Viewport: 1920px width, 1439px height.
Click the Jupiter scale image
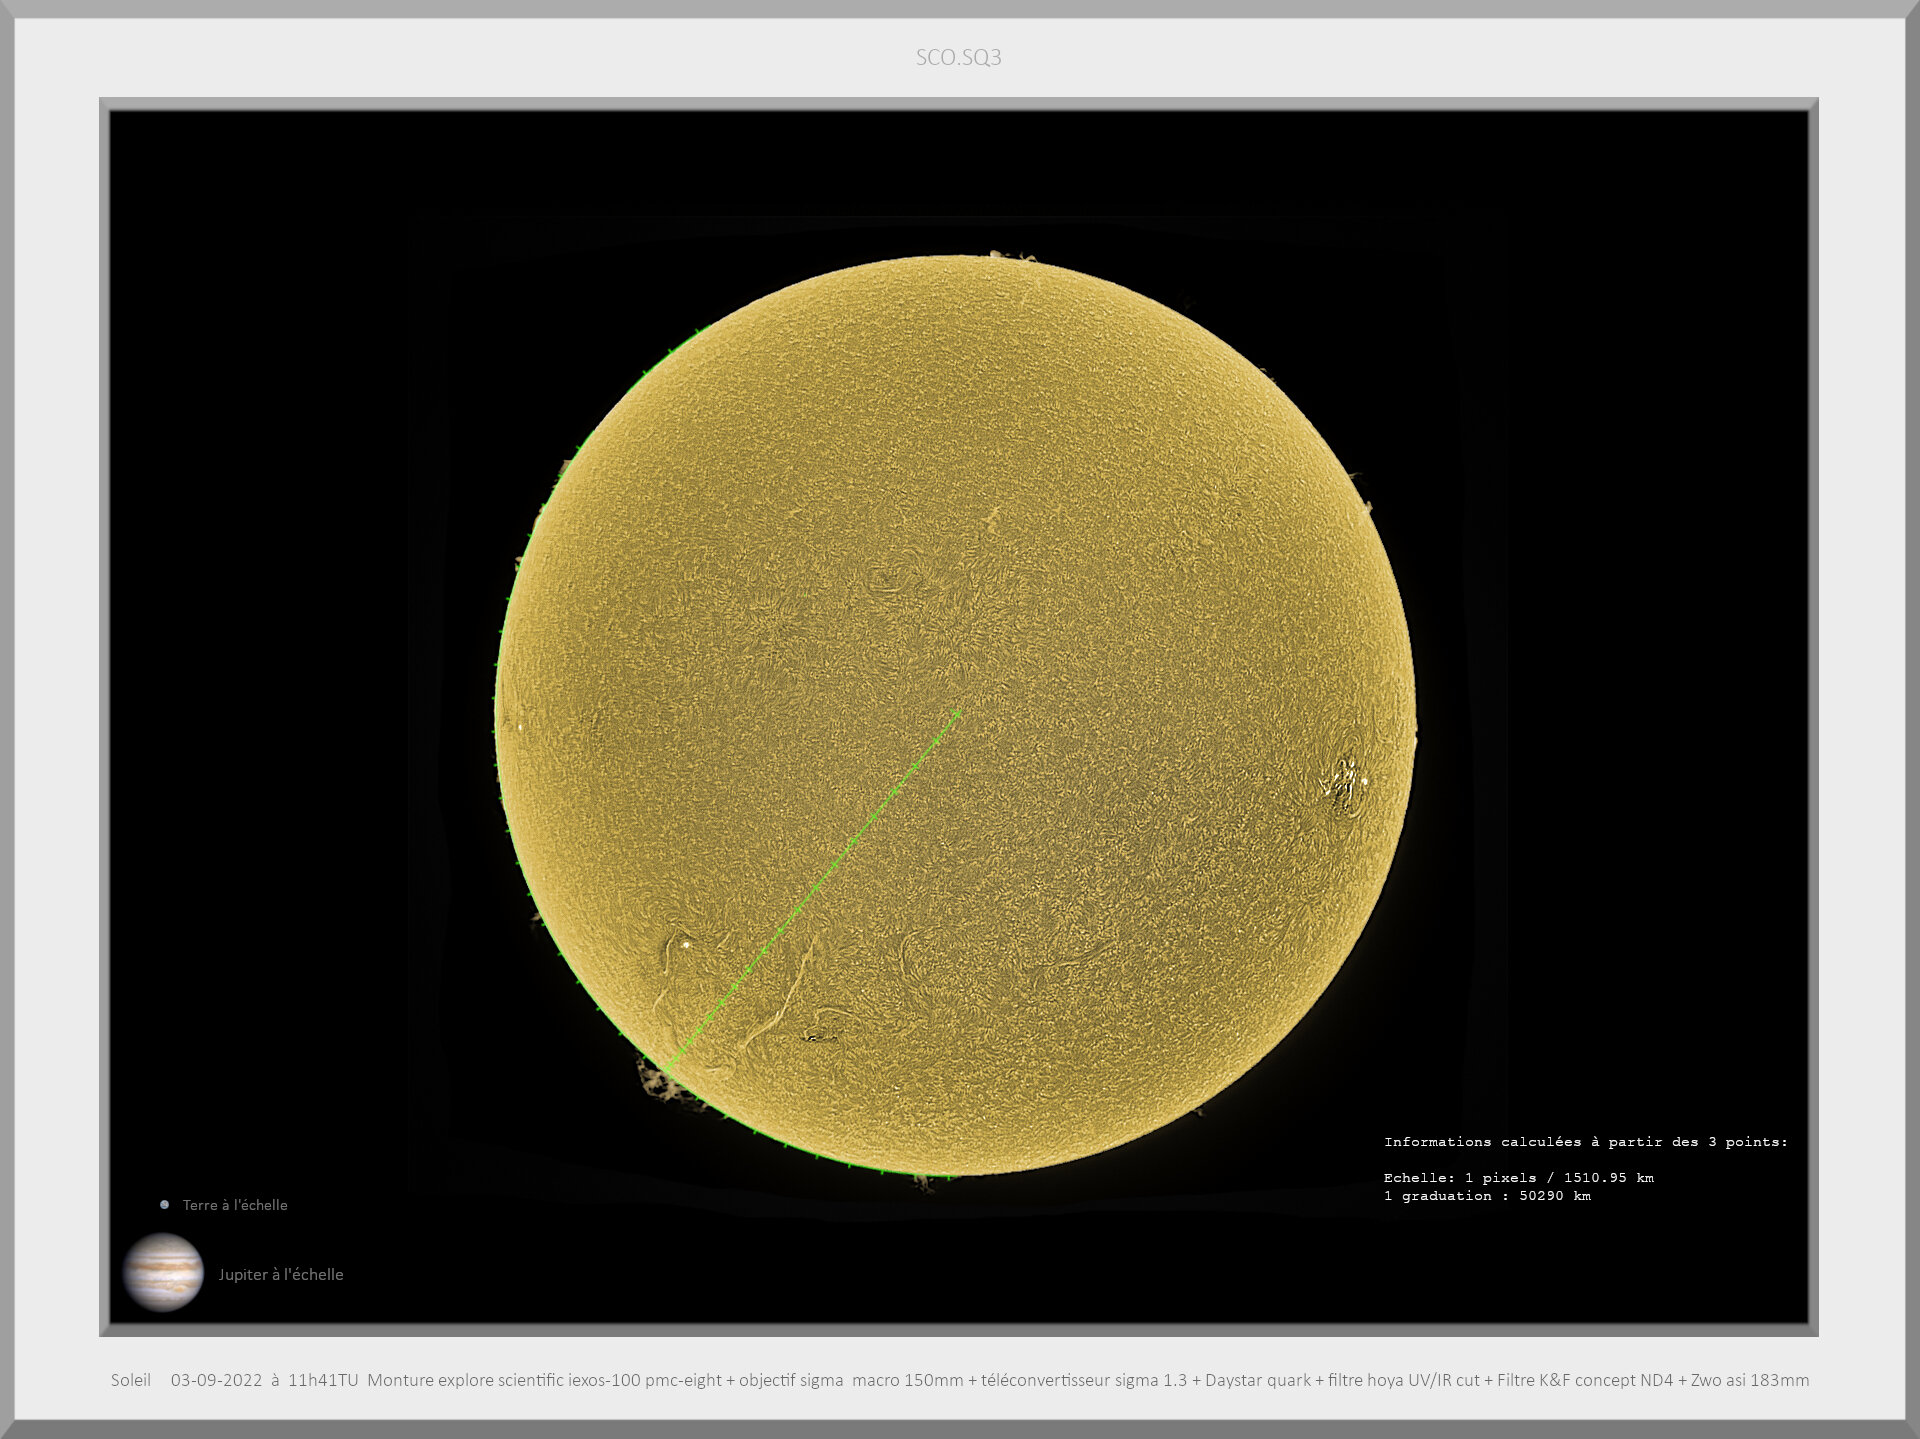[x=163, y=1272]
